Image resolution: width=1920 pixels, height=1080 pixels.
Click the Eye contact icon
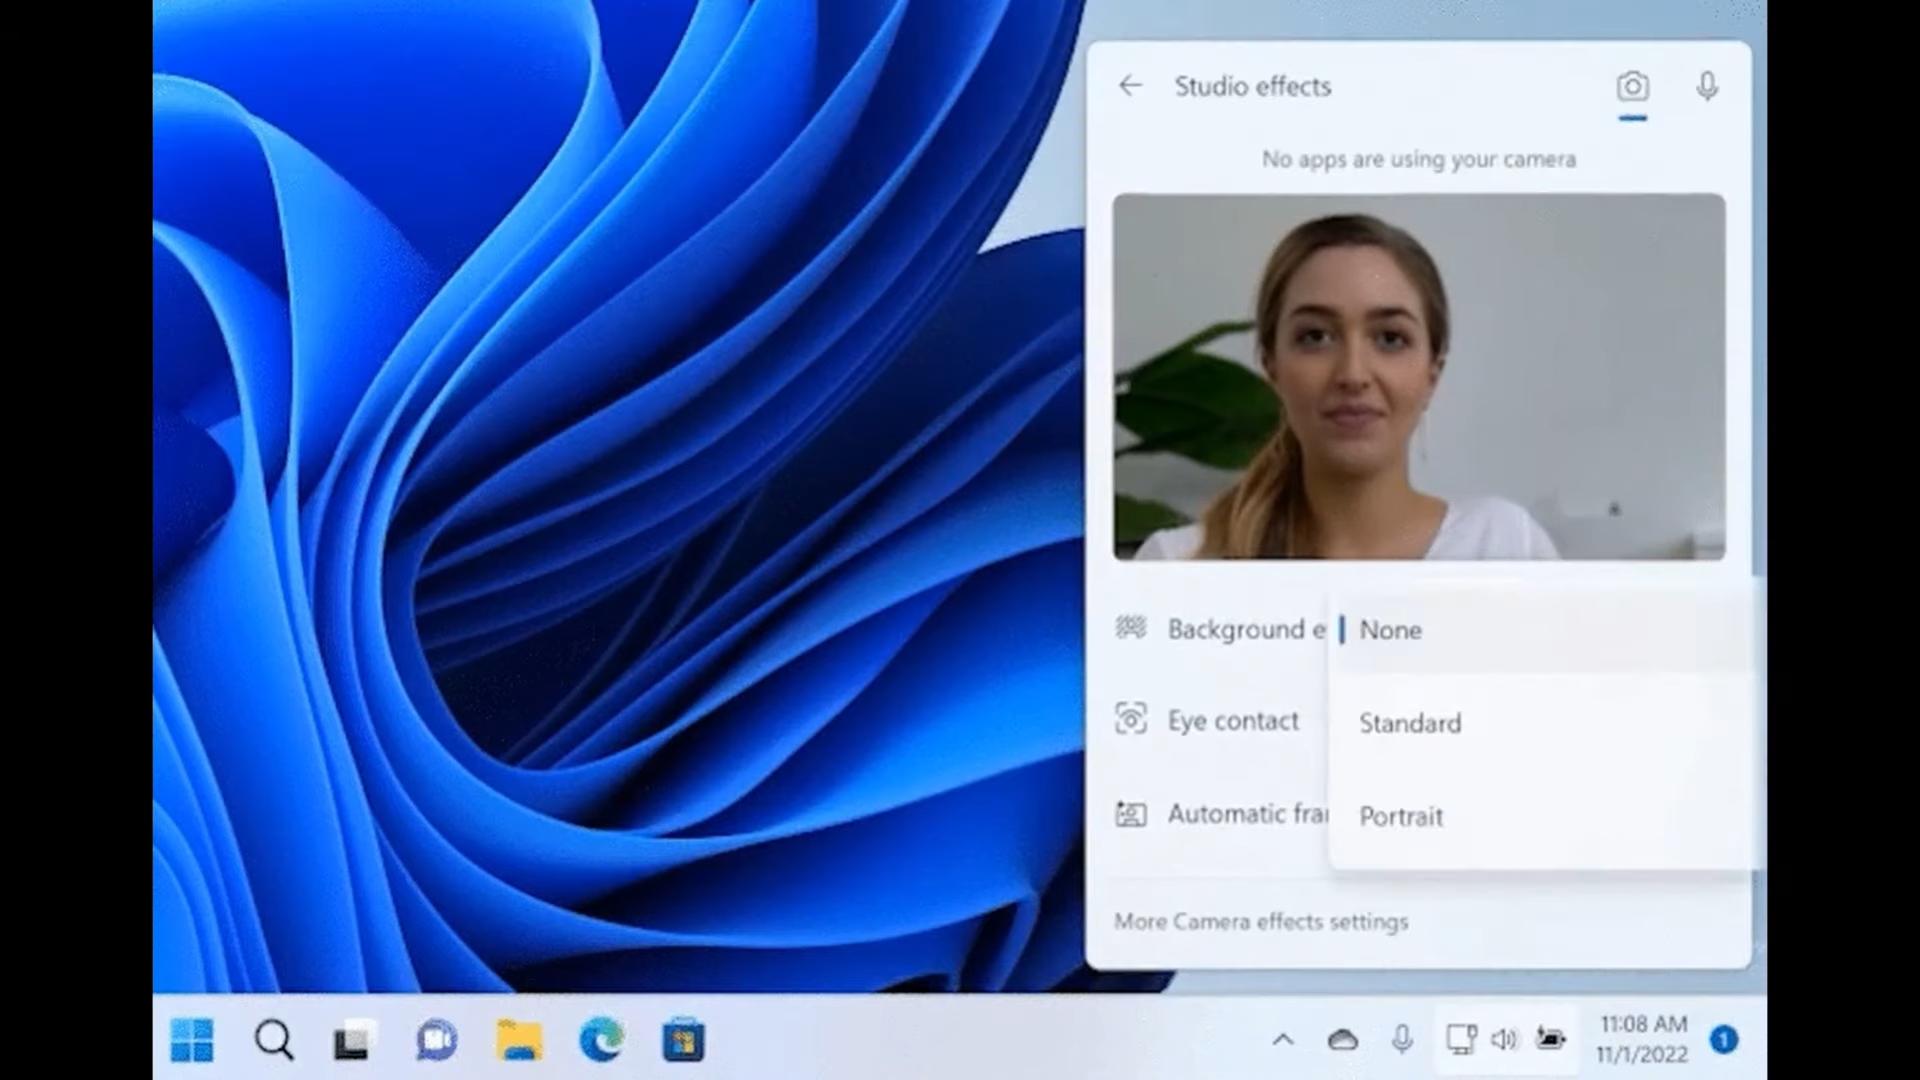[1131, 719]
